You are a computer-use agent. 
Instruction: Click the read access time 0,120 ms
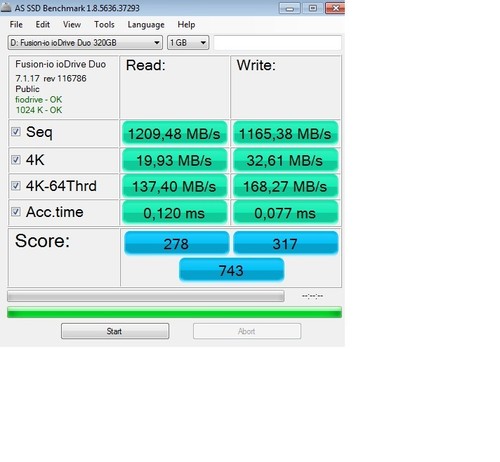[174, 213]
